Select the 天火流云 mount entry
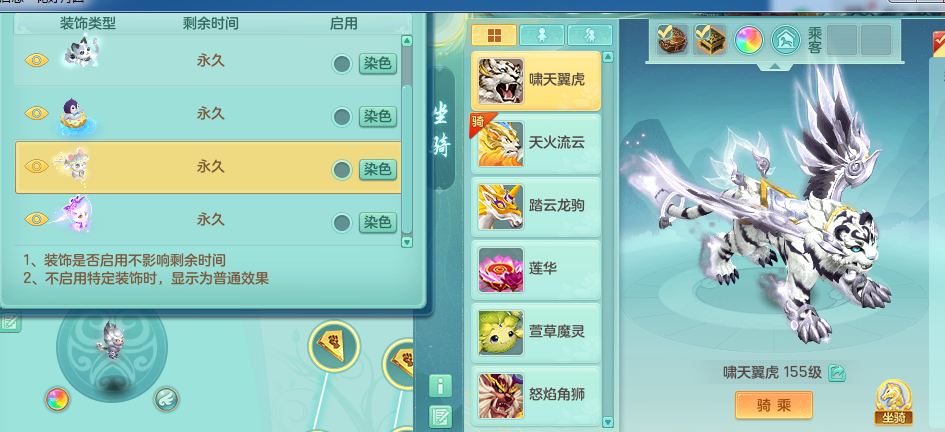Screen dimensions: 945x432 (x=536, y=143)
